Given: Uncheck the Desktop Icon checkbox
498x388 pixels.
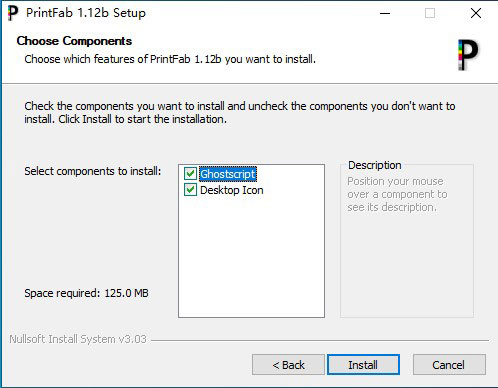Looking at the screenshot, I should click(190, 190).
